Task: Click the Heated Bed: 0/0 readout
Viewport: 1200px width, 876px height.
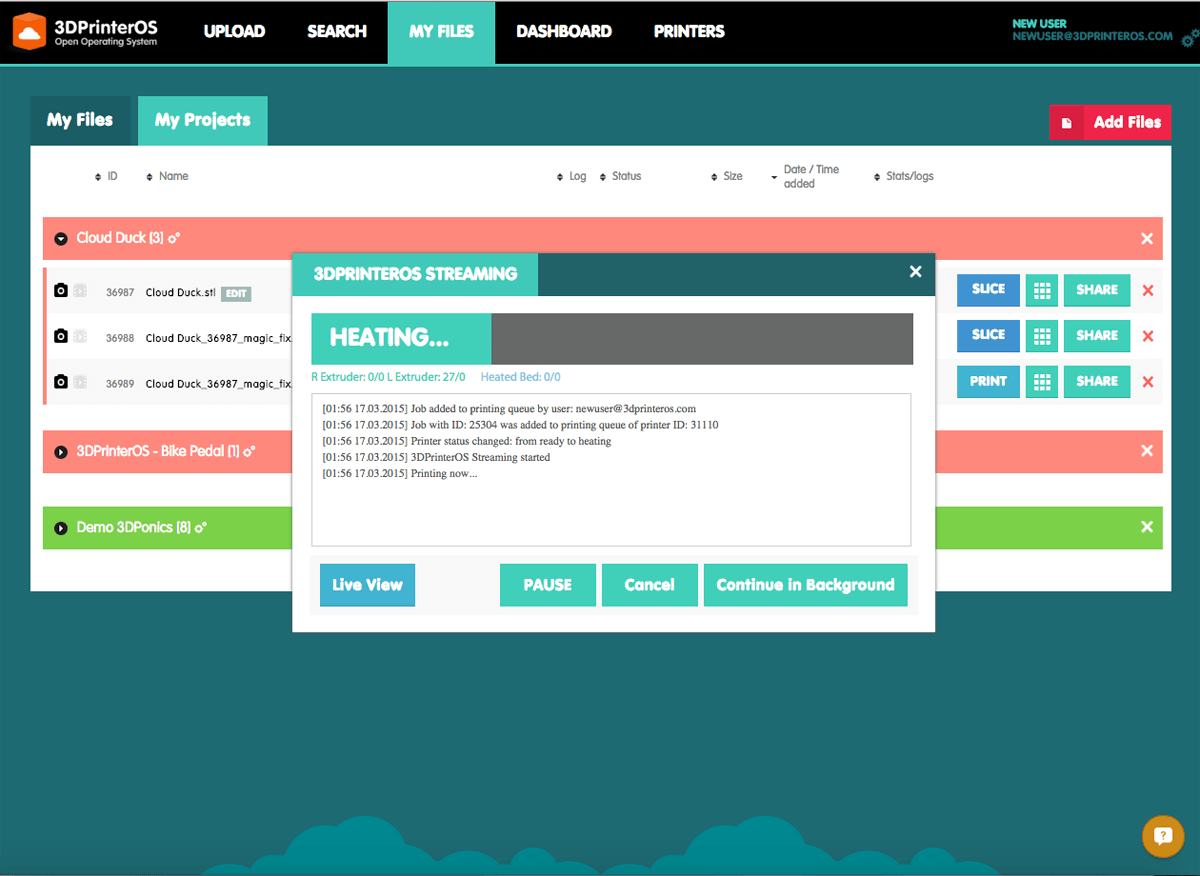Action: [520, 378]
